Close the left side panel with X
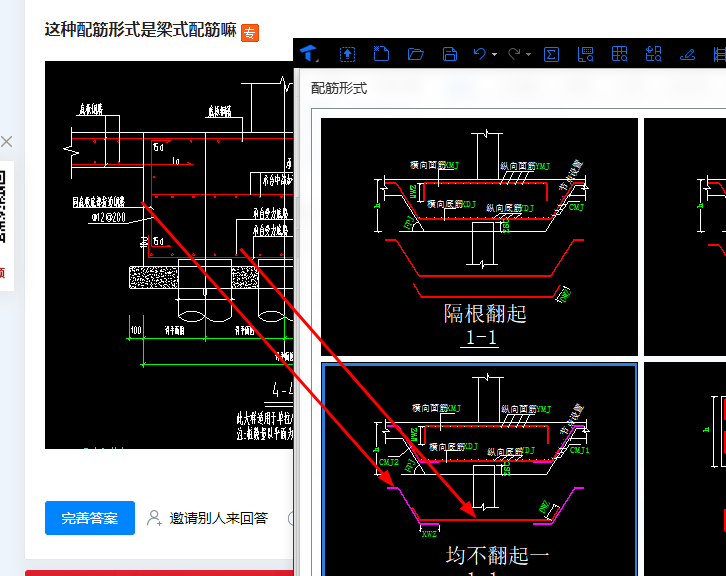Screen dimensions: 726x576 coord(6,141)
